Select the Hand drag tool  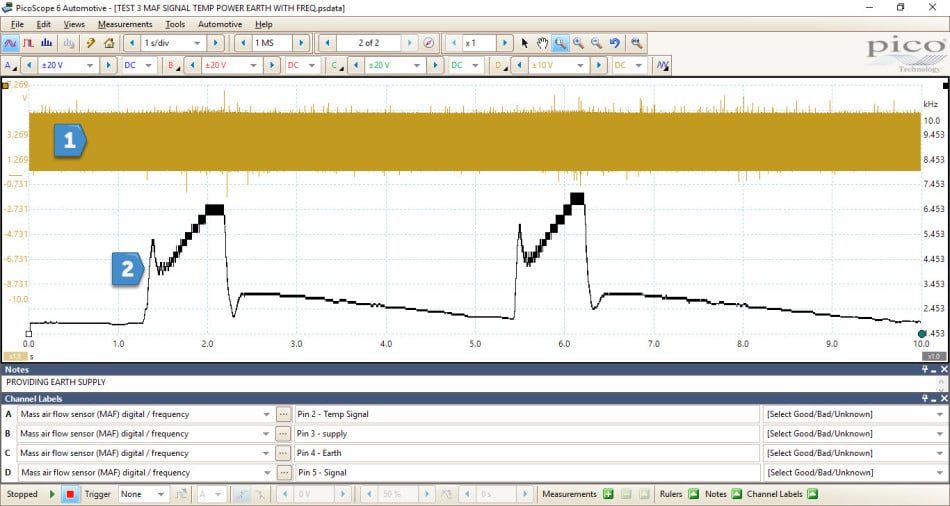click(x=542, y=43)
